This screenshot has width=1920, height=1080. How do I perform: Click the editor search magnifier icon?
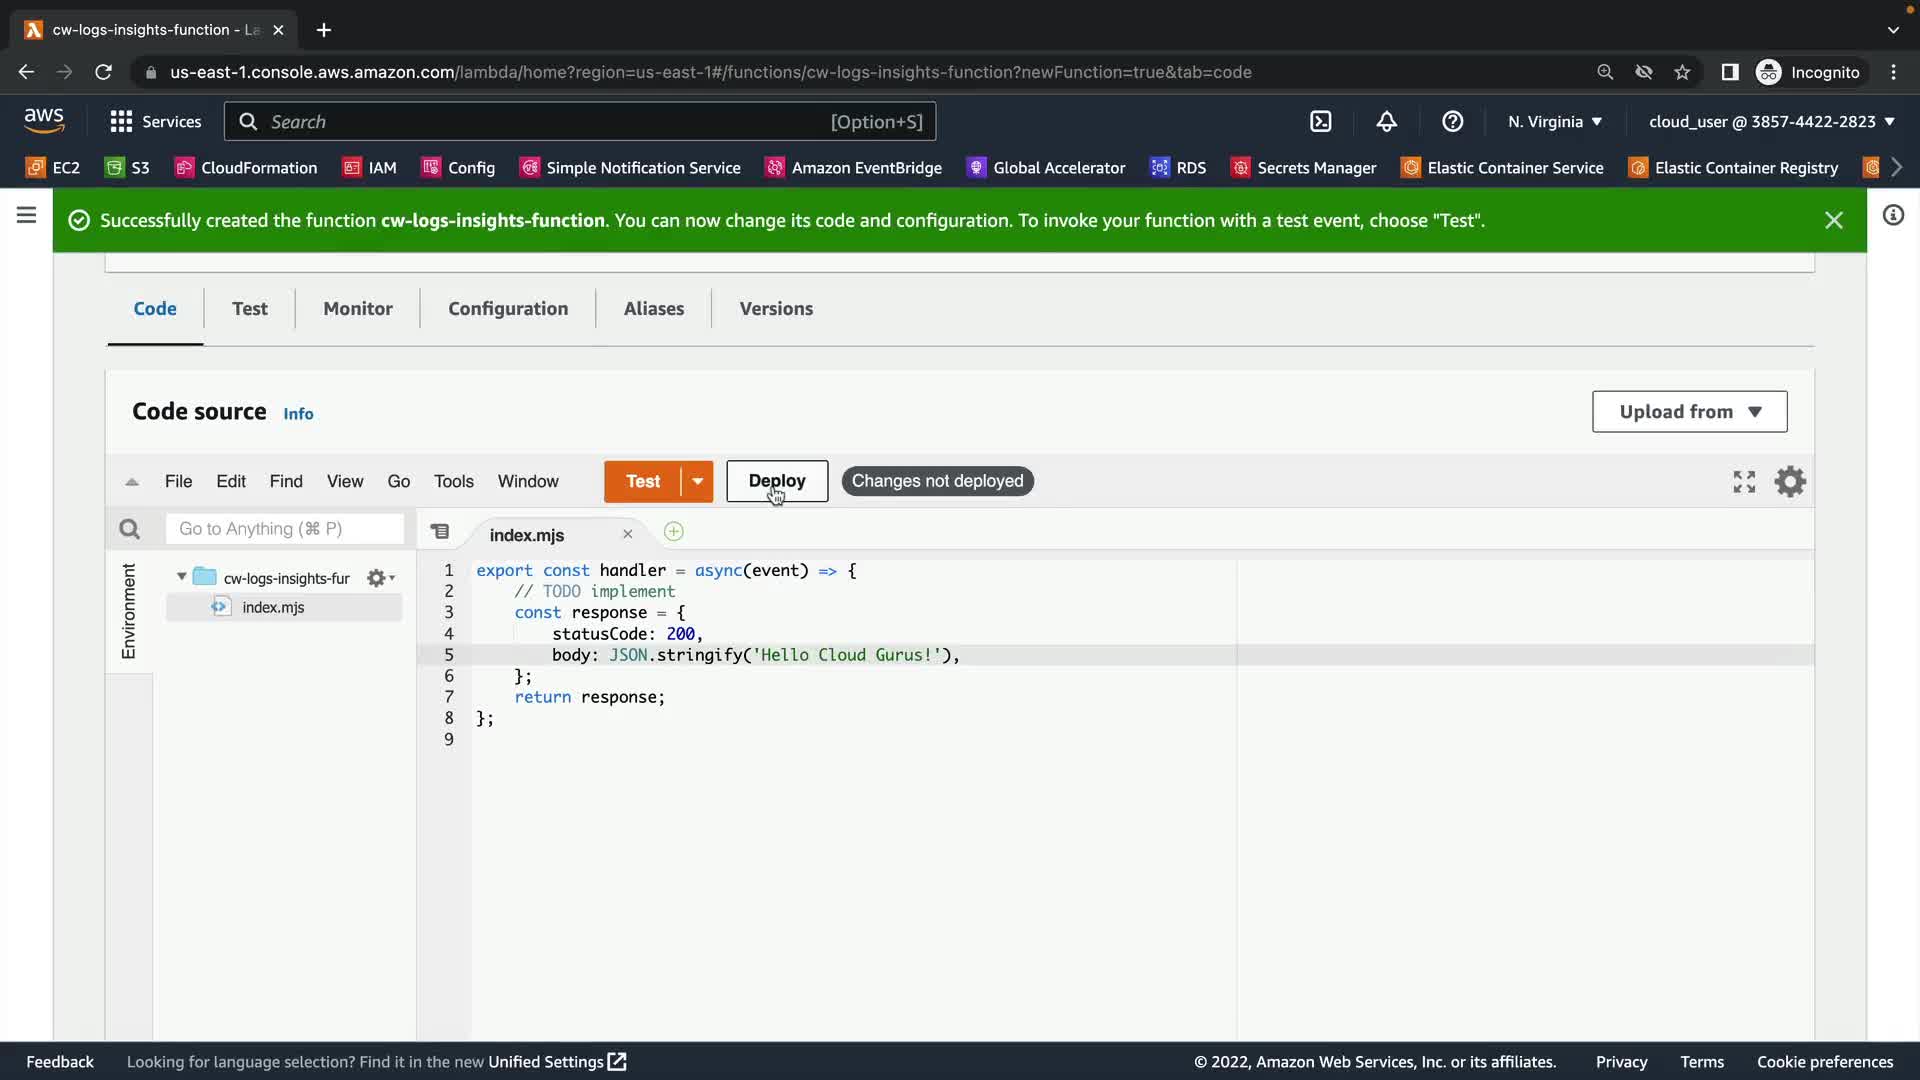[x=129, y=529]
